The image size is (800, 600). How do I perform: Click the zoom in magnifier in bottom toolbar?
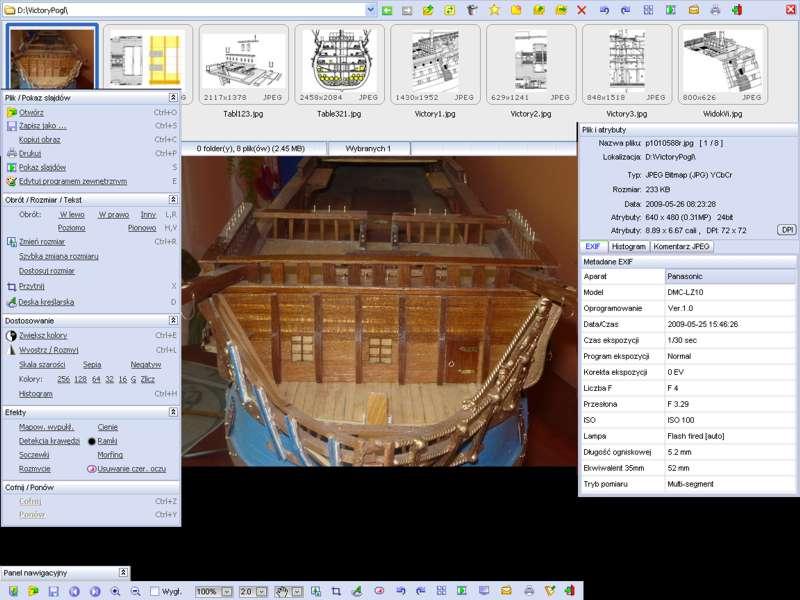coord(116,592)
